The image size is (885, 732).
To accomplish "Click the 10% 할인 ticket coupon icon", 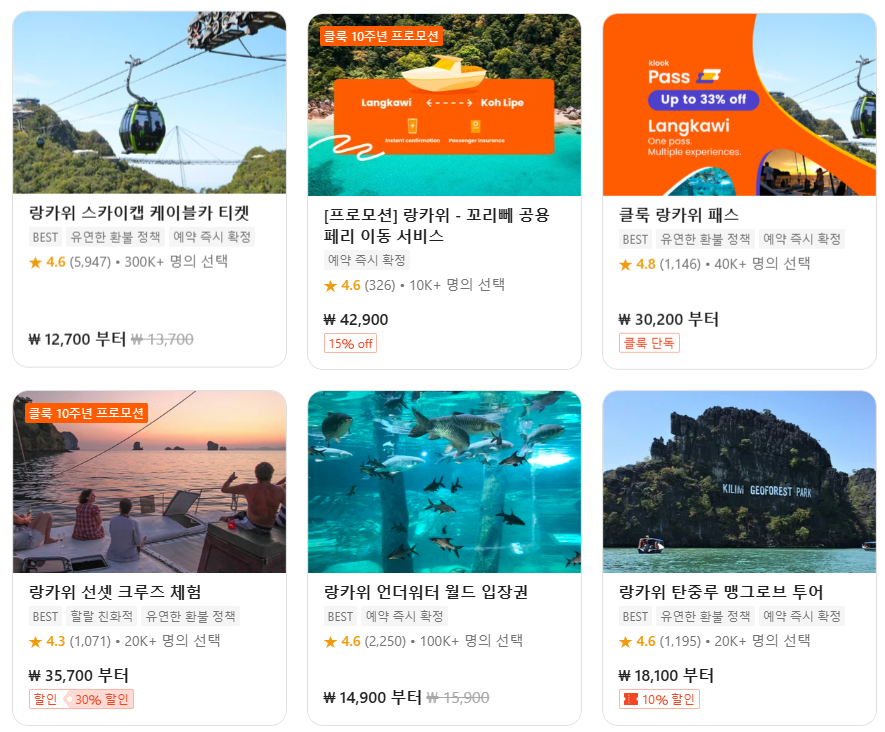I will pyautogui.click(x=630, y=699).
